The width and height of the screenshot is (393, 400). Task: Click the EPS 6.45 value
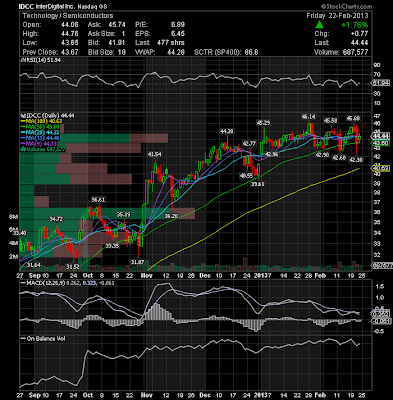(x=177, y=34)
